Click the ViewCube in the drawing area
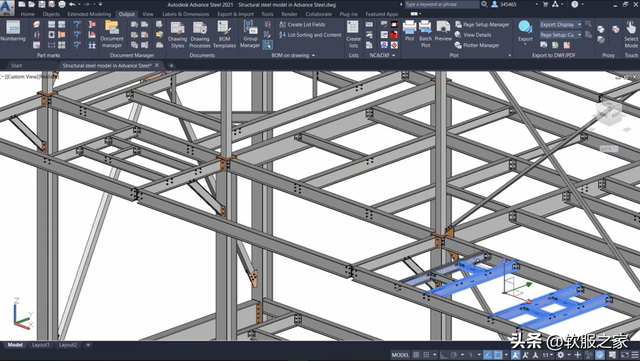Screen dimensions: 640x361 (x=609, y=113)
